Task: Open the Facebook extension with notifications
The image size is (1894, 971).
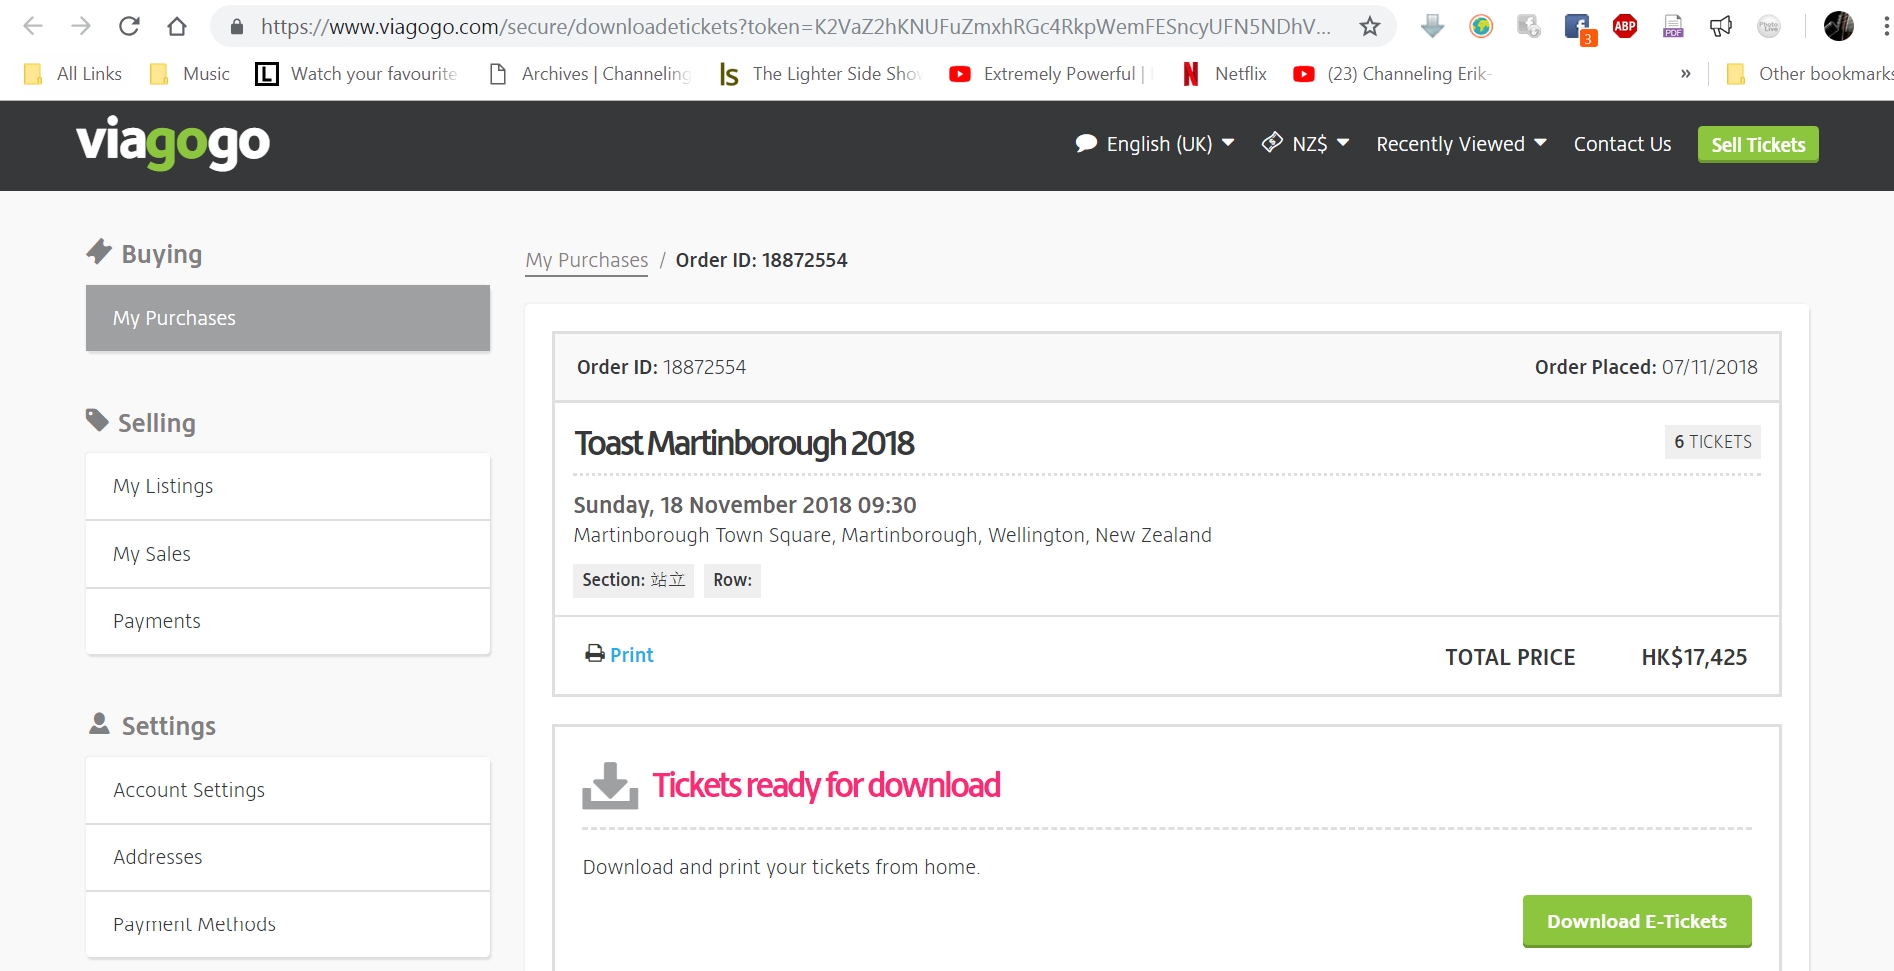Action: pos(1577,26)
